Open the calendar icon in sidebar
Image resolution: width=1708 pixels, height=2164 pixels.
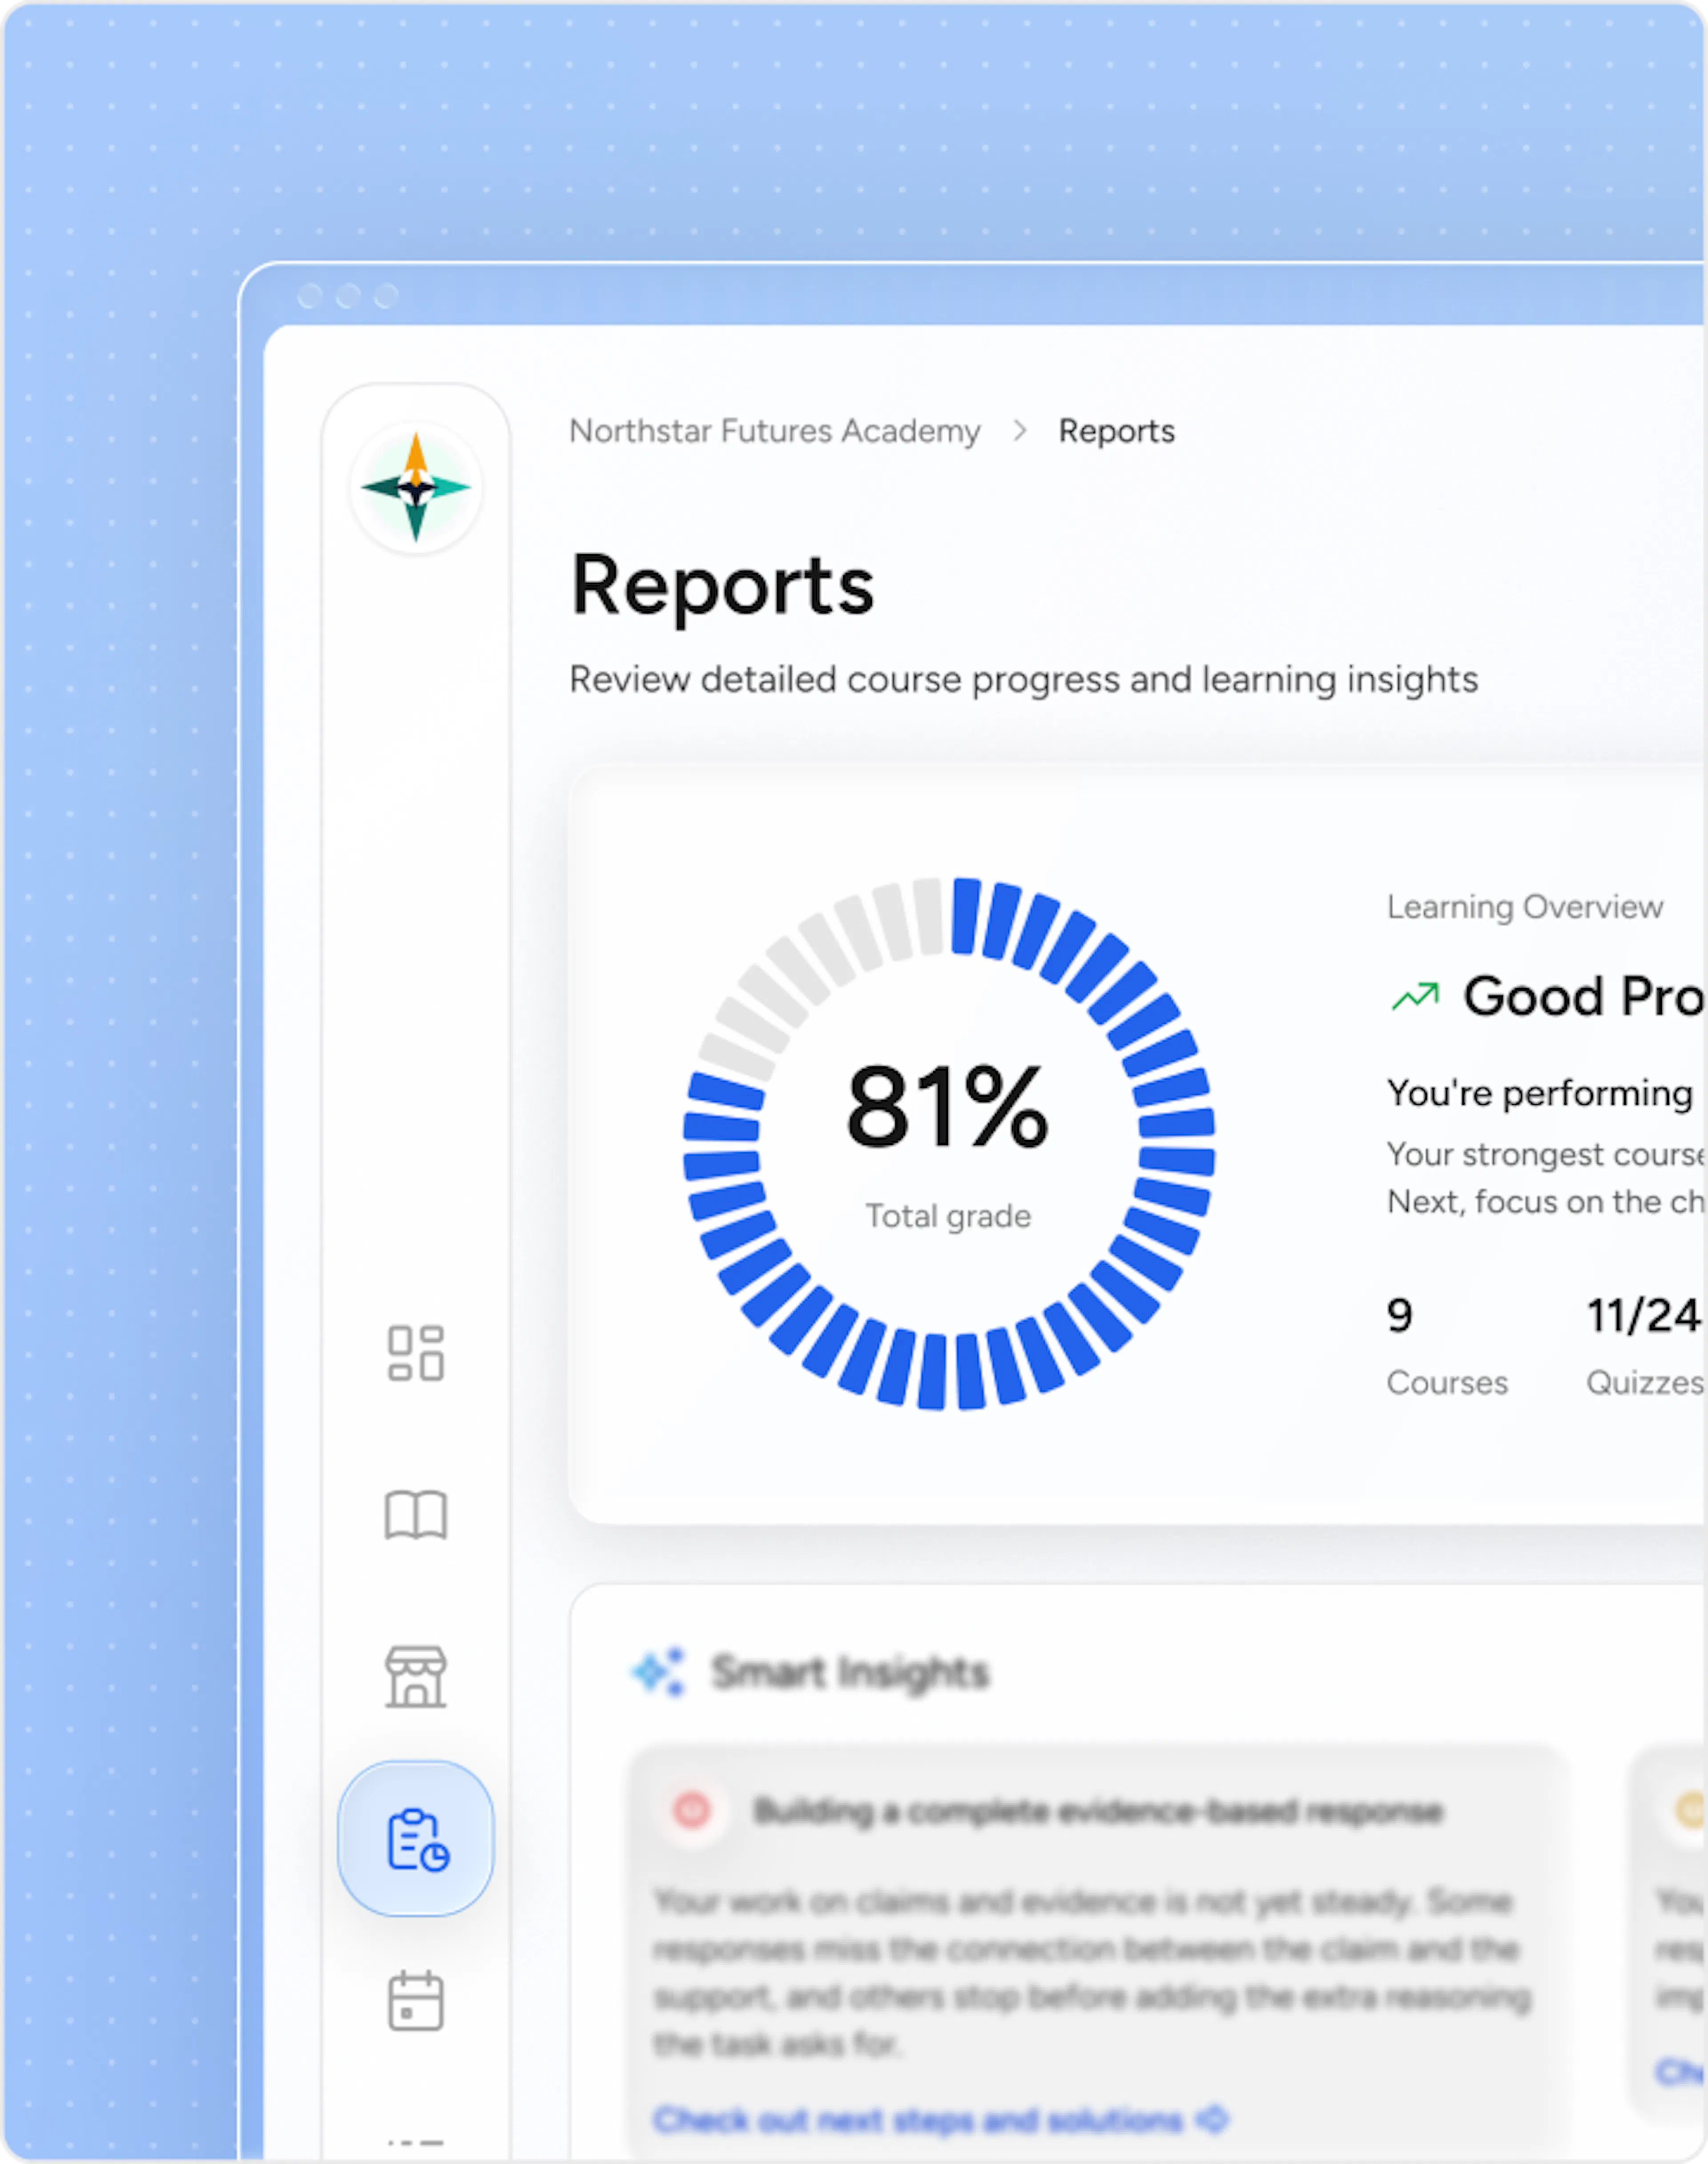pyautogui.click(x=416, y=2001)
